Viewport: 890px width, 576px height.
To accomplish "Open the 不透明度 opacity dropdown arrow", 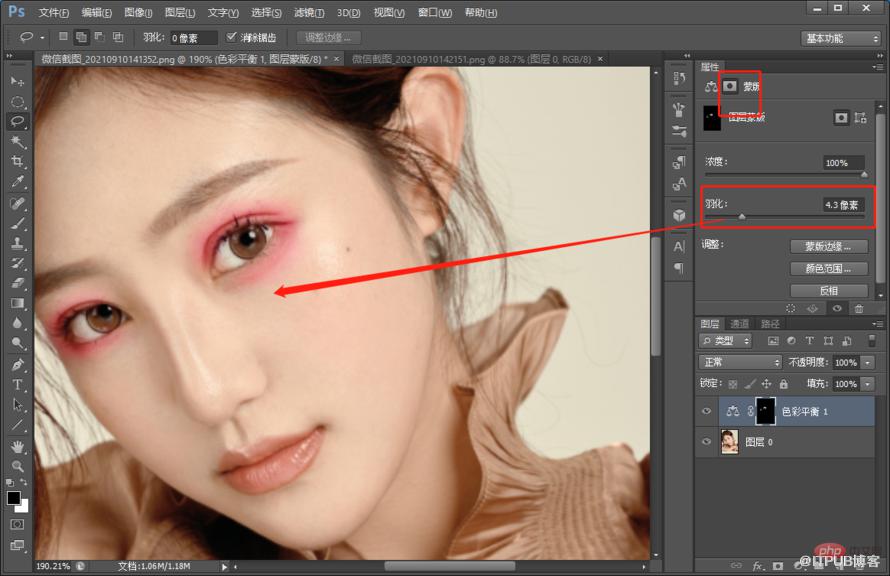I will [x=868, y=363].
